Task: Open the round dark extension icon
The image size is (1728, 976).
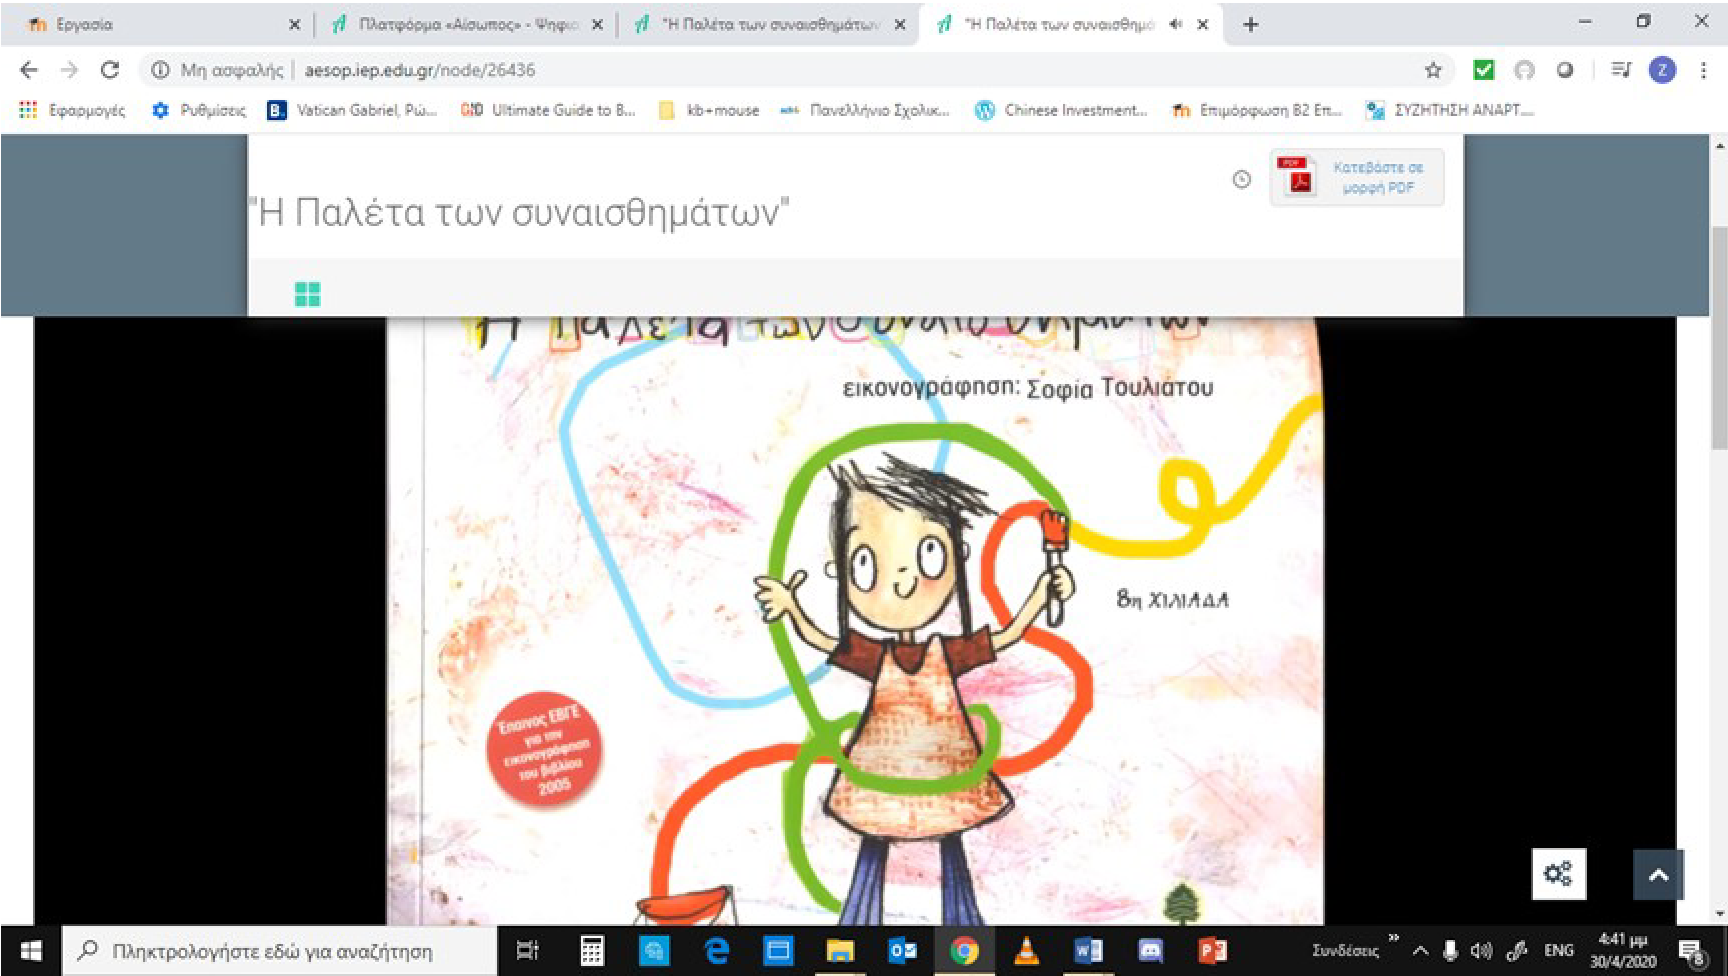Action: [1565, 70]
